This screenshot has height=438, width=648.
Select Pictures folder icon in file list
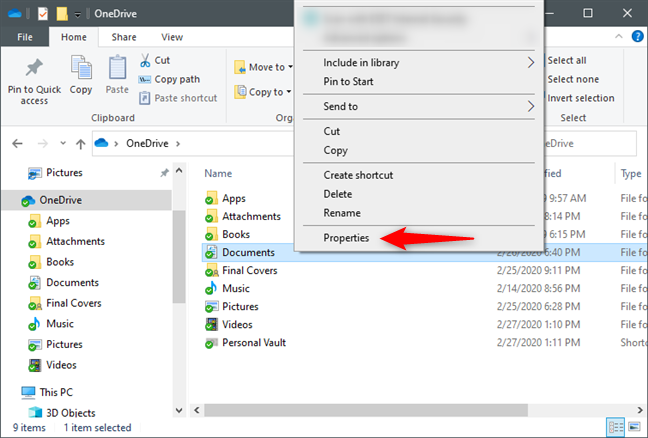tap(211, 306)
